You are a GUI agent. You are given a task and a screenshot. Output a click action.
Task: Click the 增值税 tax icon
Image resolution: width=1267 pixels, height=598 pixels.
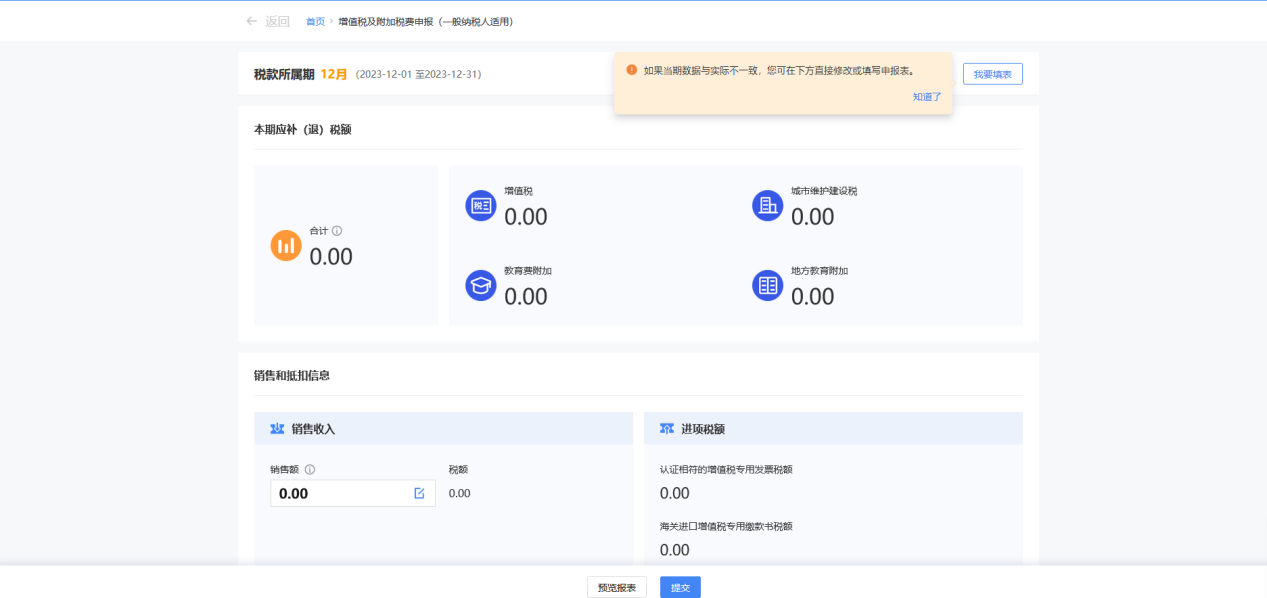(481, 205)
